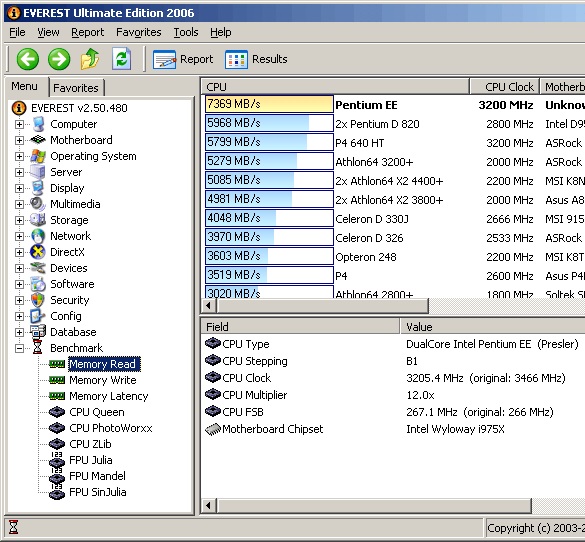Select the Server icon in tree
The width and height of the screenshot is (585, 542).
pyautogui.click(x=38, y=172)
